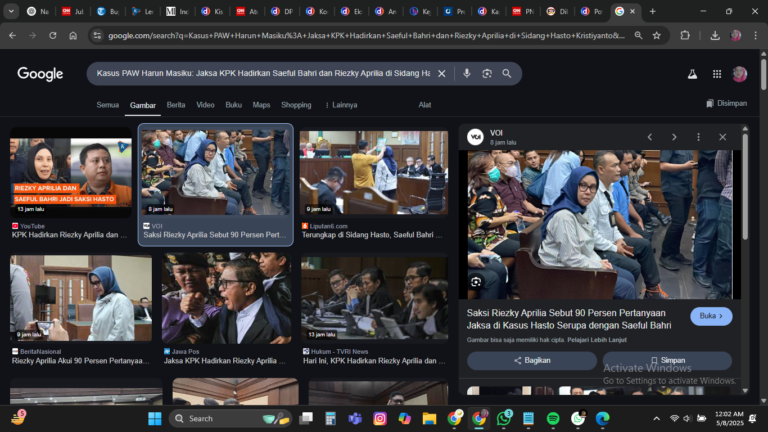This screenshot has height=432, width=768.
Task: Share image with Bagikan button
Action: (x=532, y=360)
